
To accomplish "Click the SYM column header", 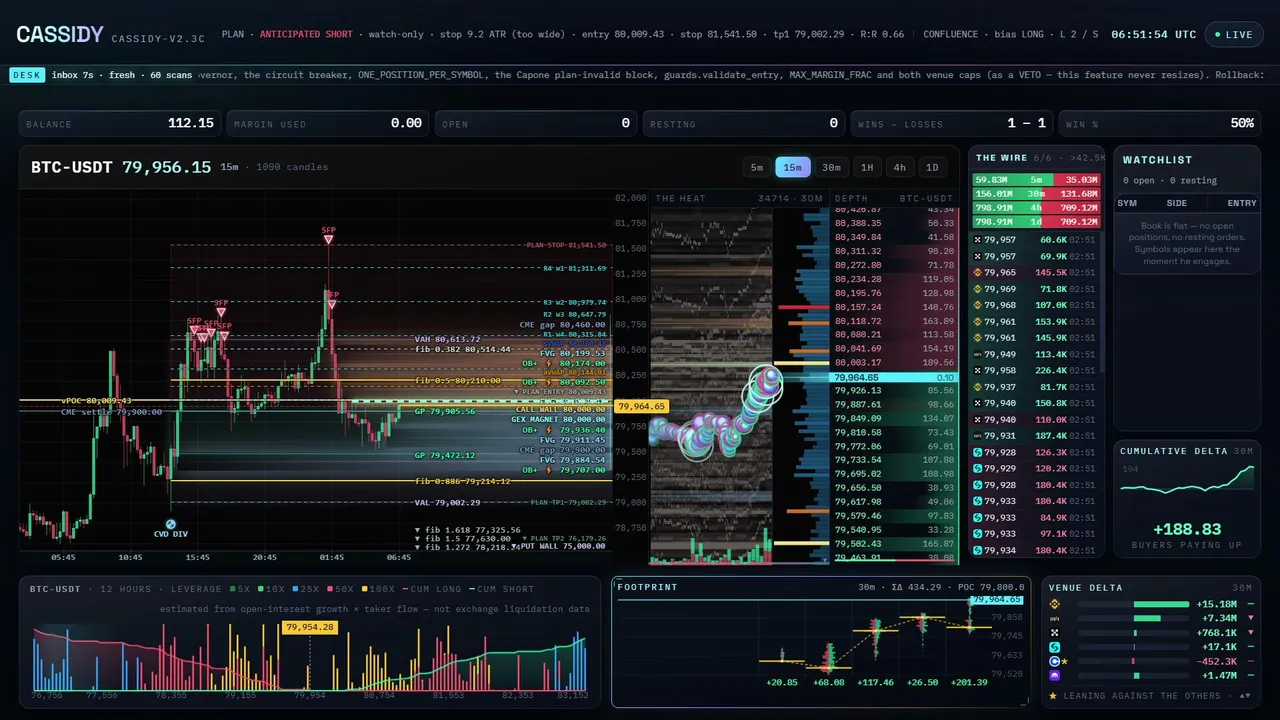I will tap(1127, 203).
